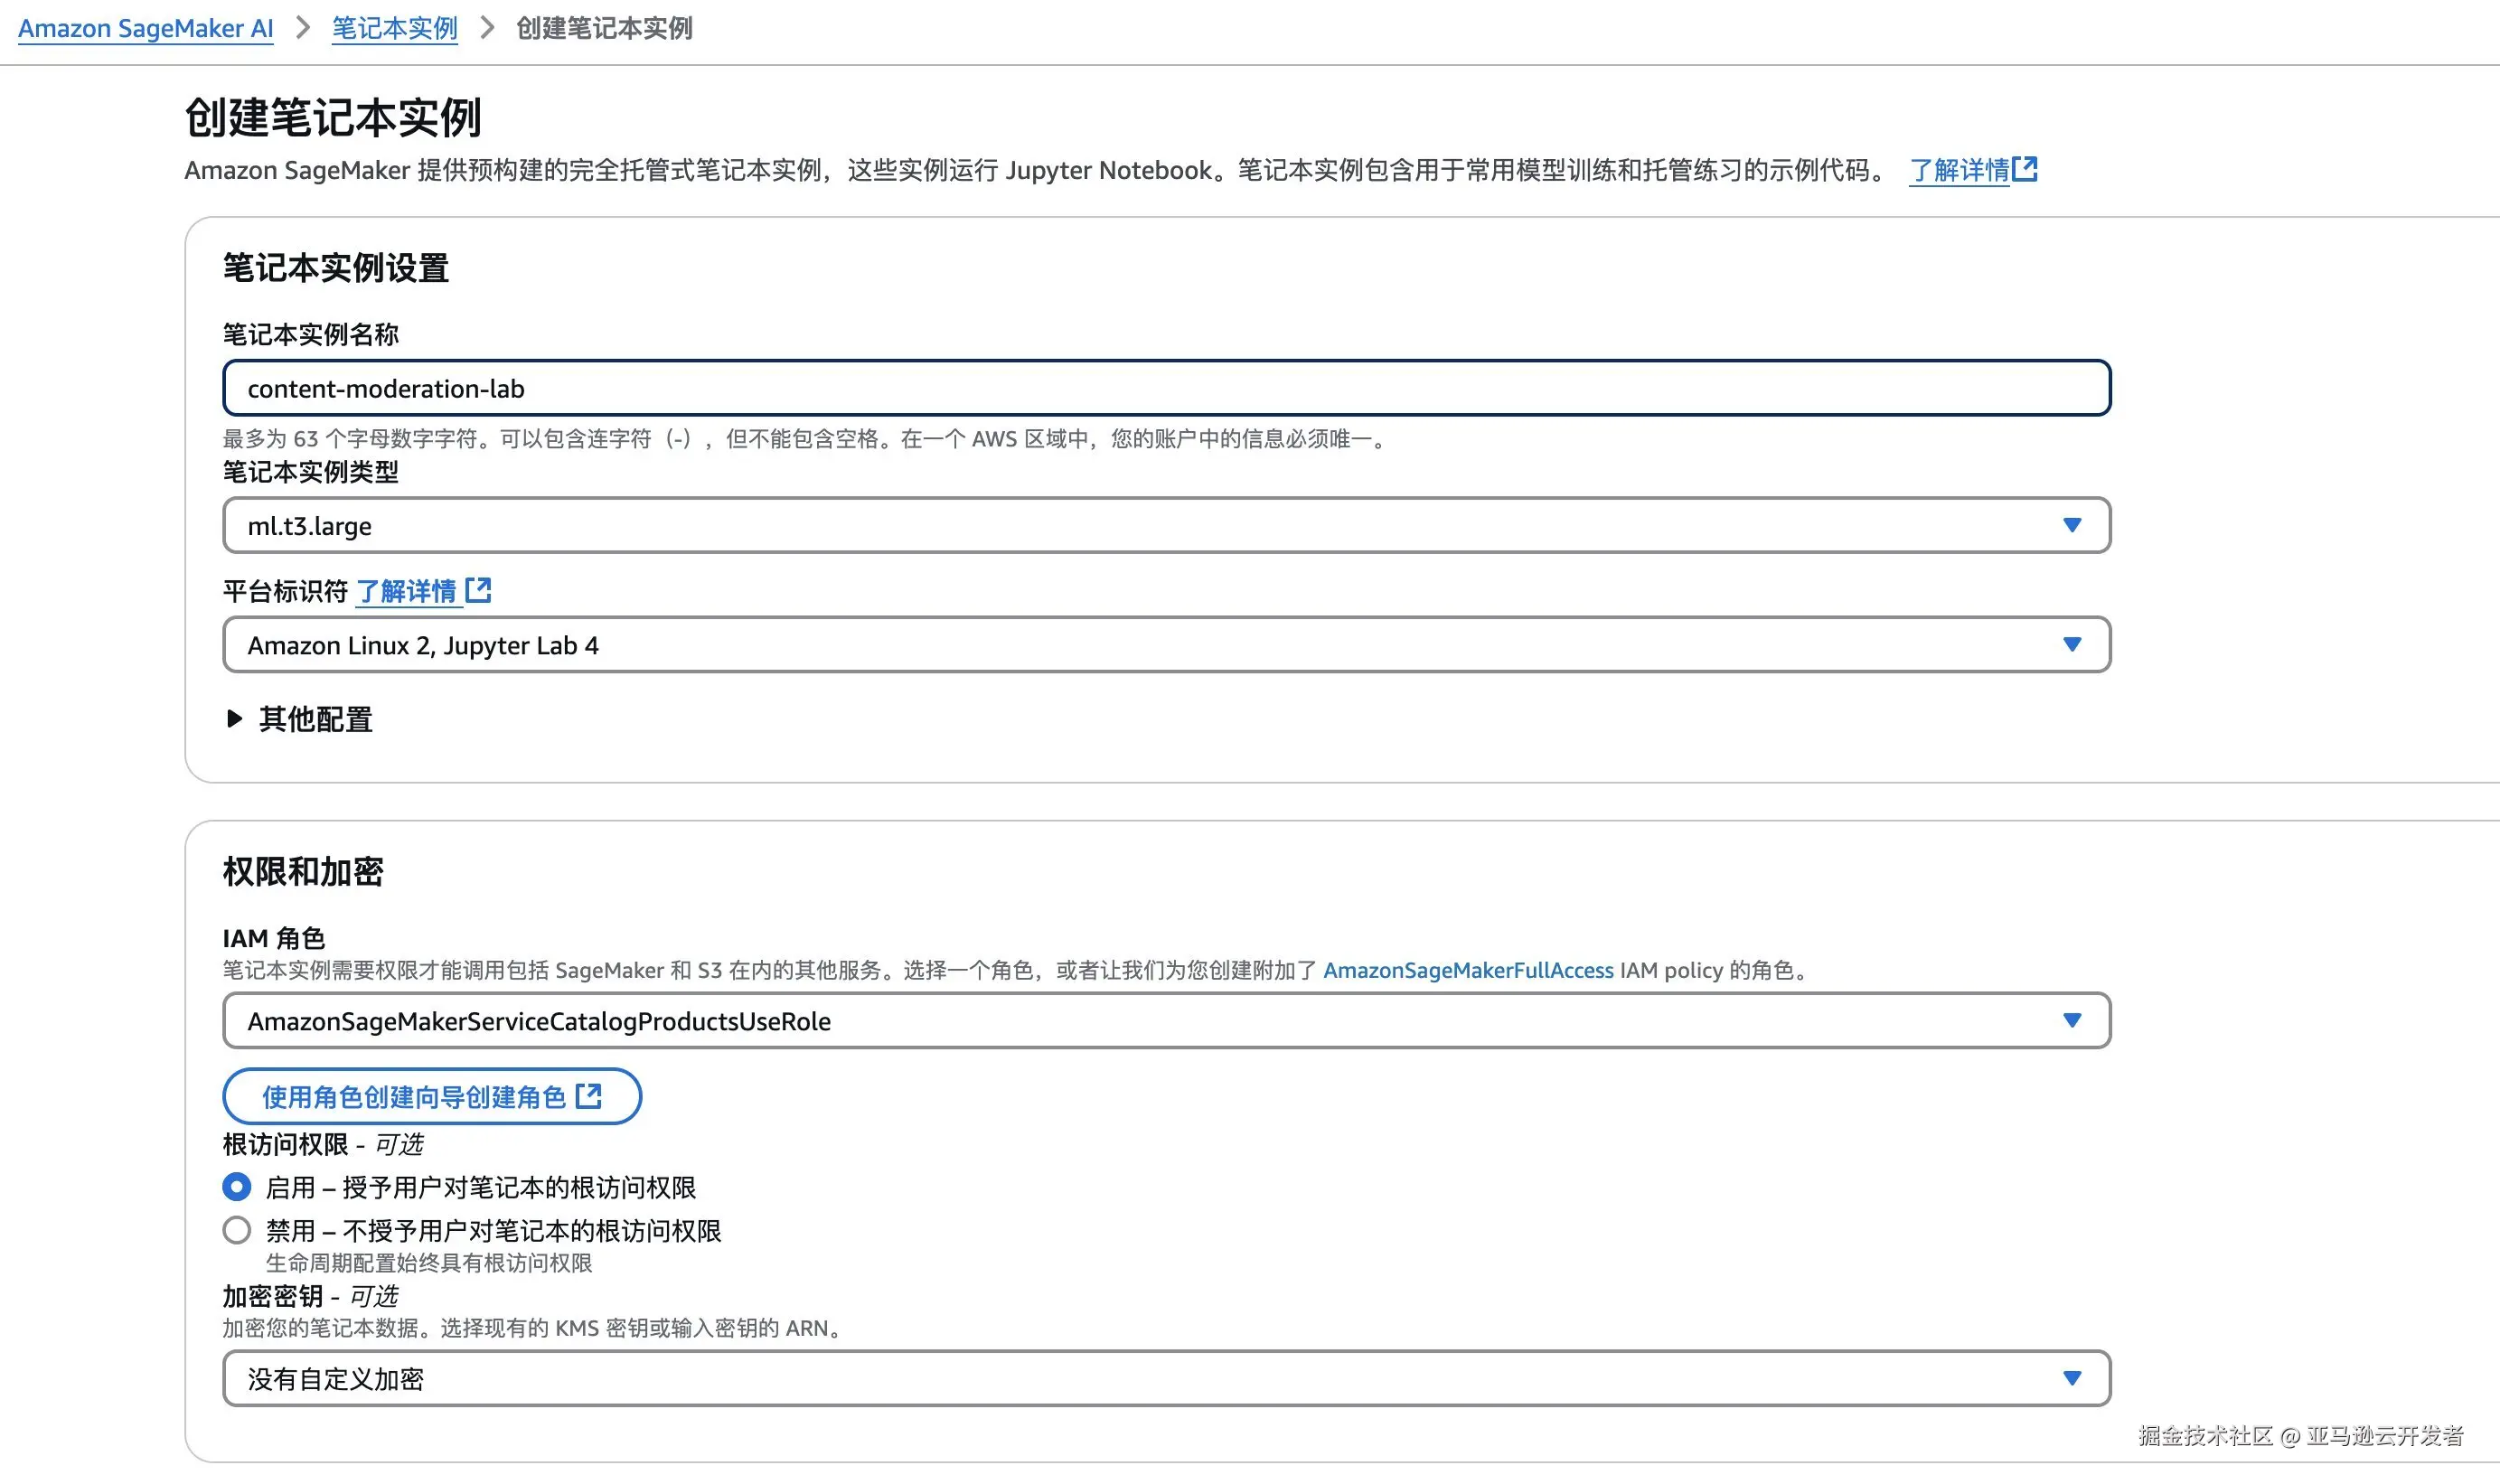The height and width of the screenshot is (1484, 2500).
Task: Open the AmazonSageMakerFullAccess policy link
Action: (1467, 970)
